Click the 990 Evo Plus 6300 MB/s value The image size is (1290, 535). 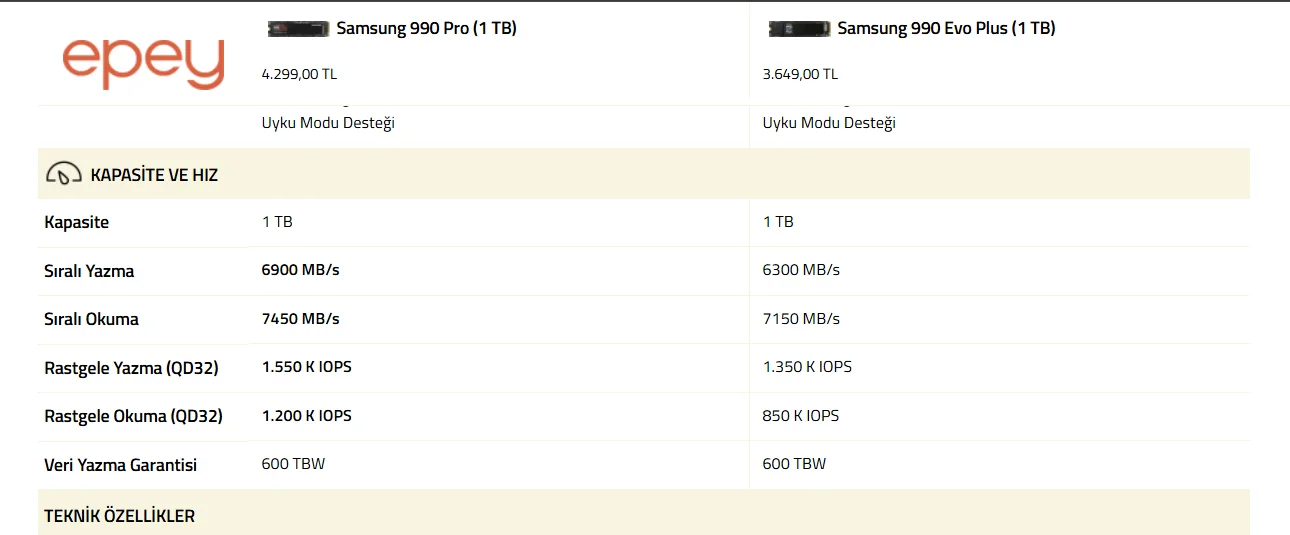[801, 270]
